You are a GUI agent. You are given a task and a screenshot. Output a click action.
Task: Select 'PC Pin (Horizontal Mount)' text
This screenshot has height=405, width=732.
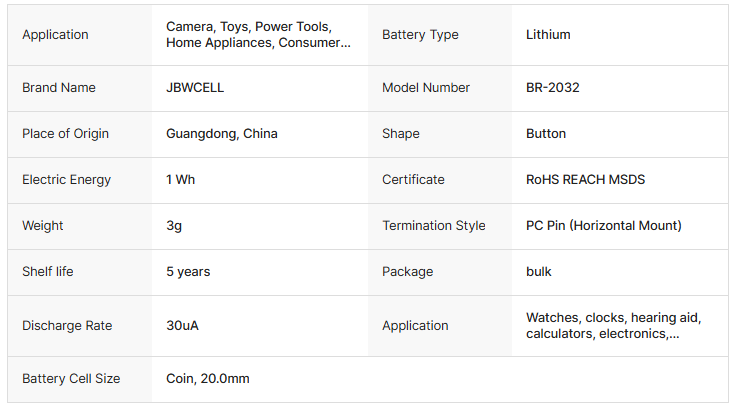click(x=603, y=226)
